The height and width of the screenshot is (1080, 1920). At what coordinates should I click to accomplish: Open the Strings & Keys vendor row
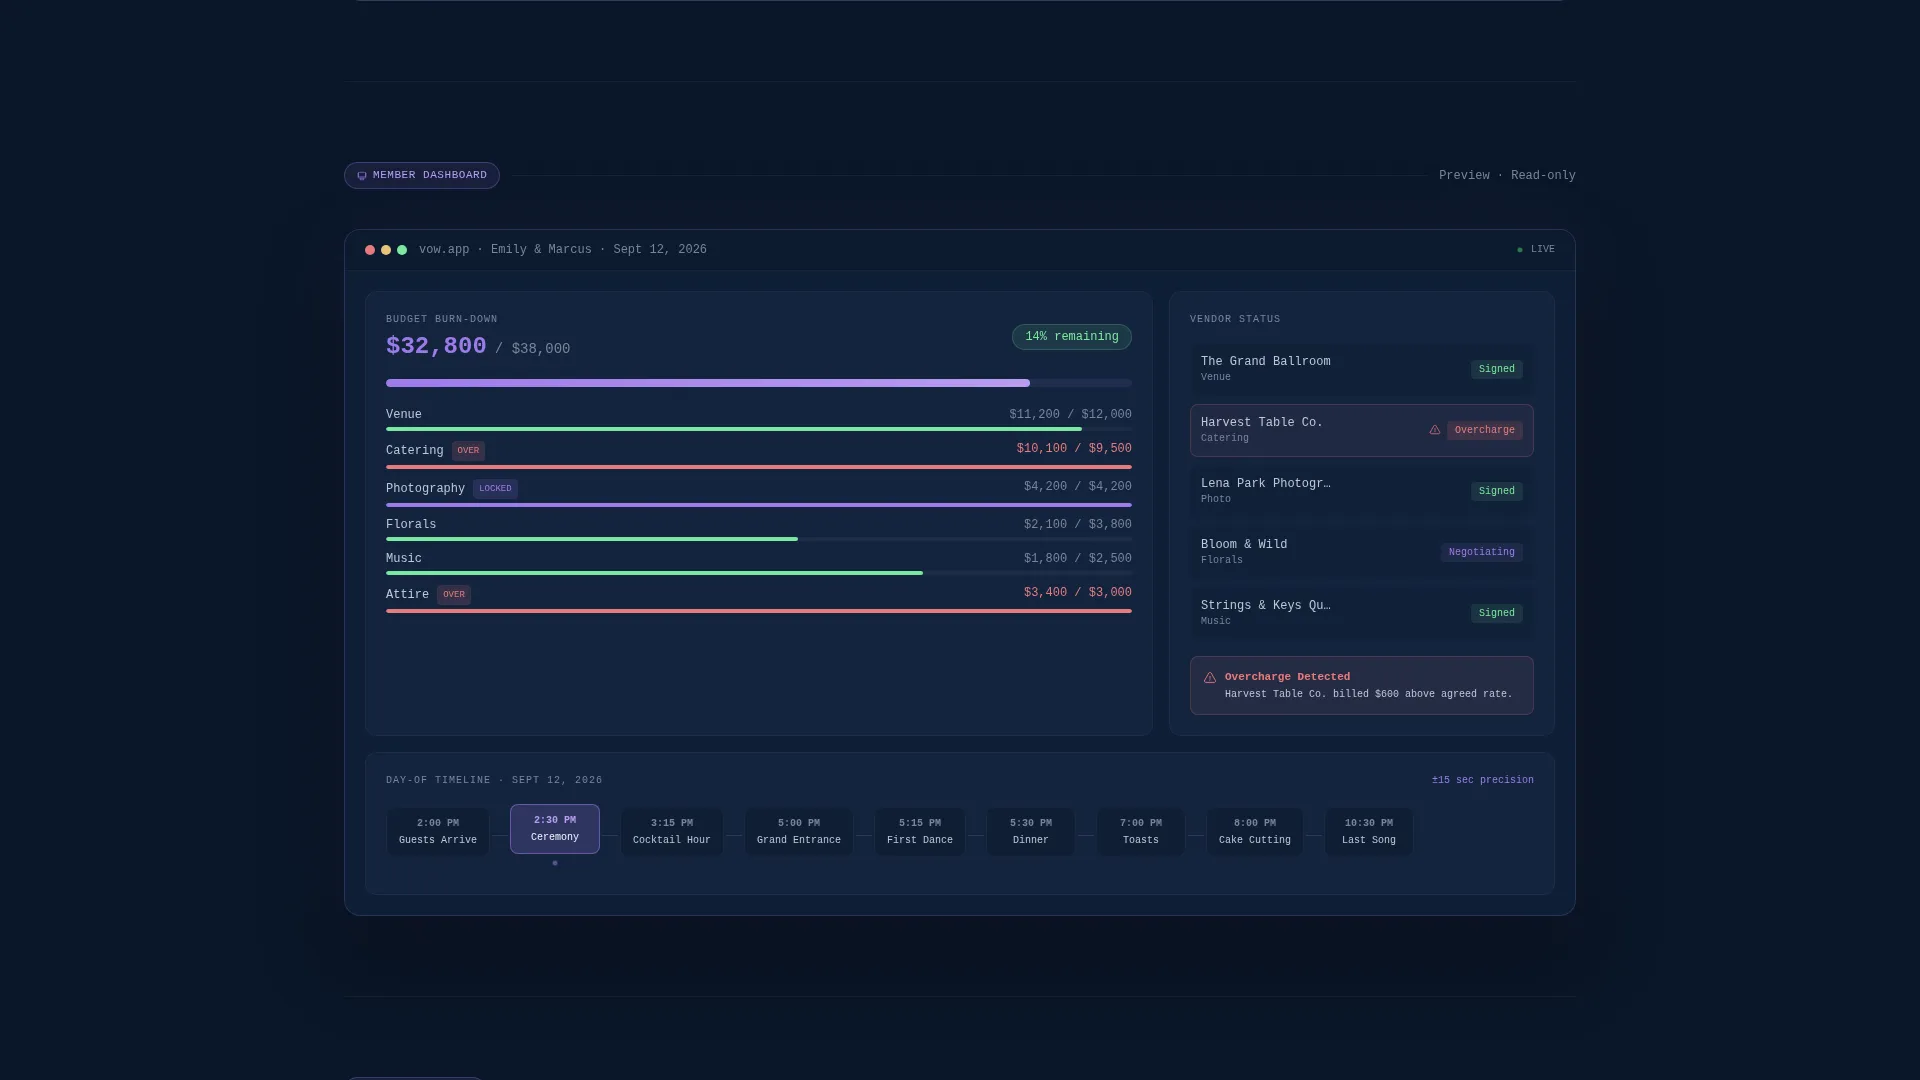(1362, 613)
